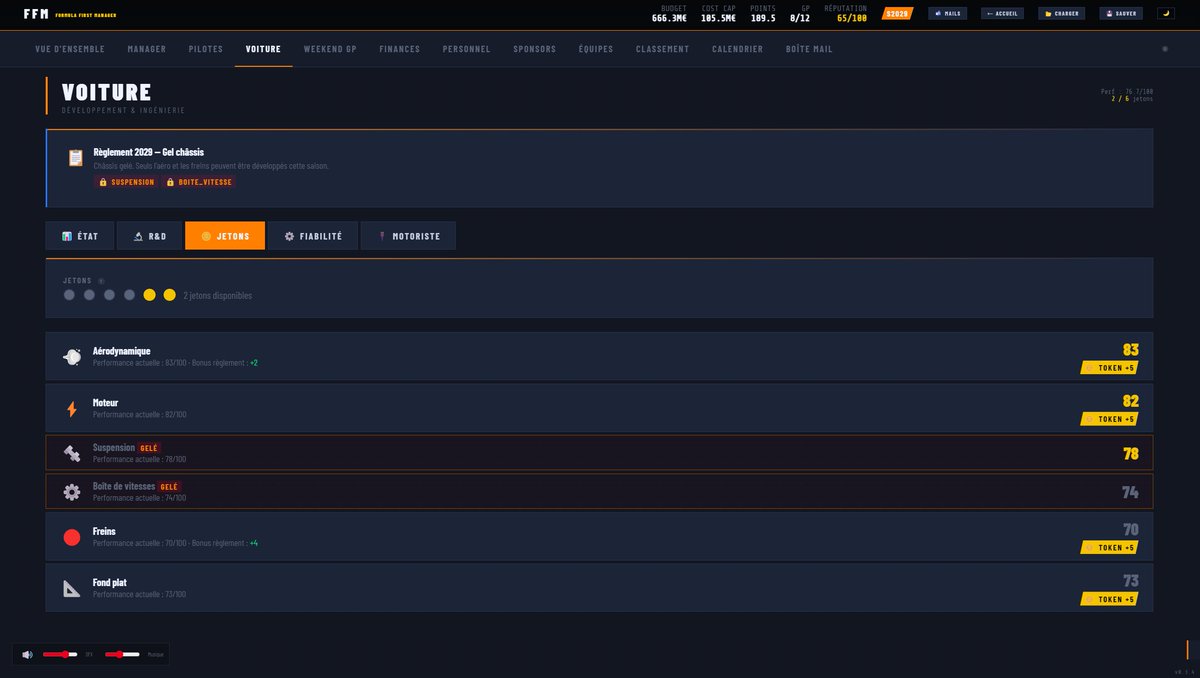Select the Jetons tab
The image size is (1200, 678).
225,236
